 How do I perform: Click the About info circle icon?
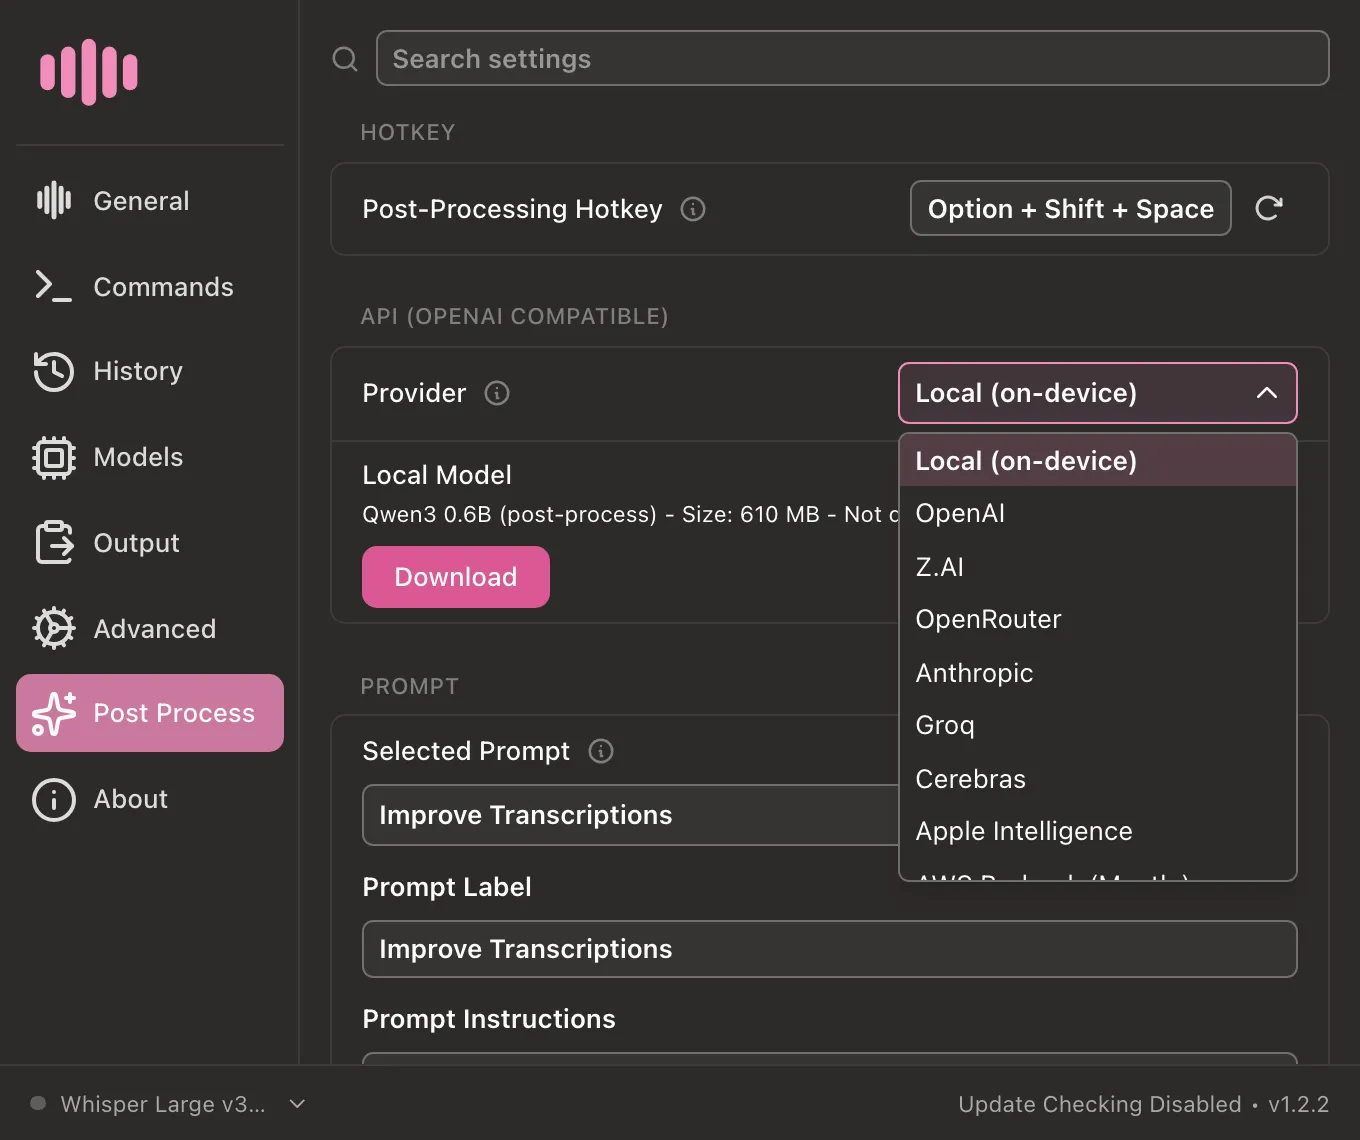click(x=54, y=800)
